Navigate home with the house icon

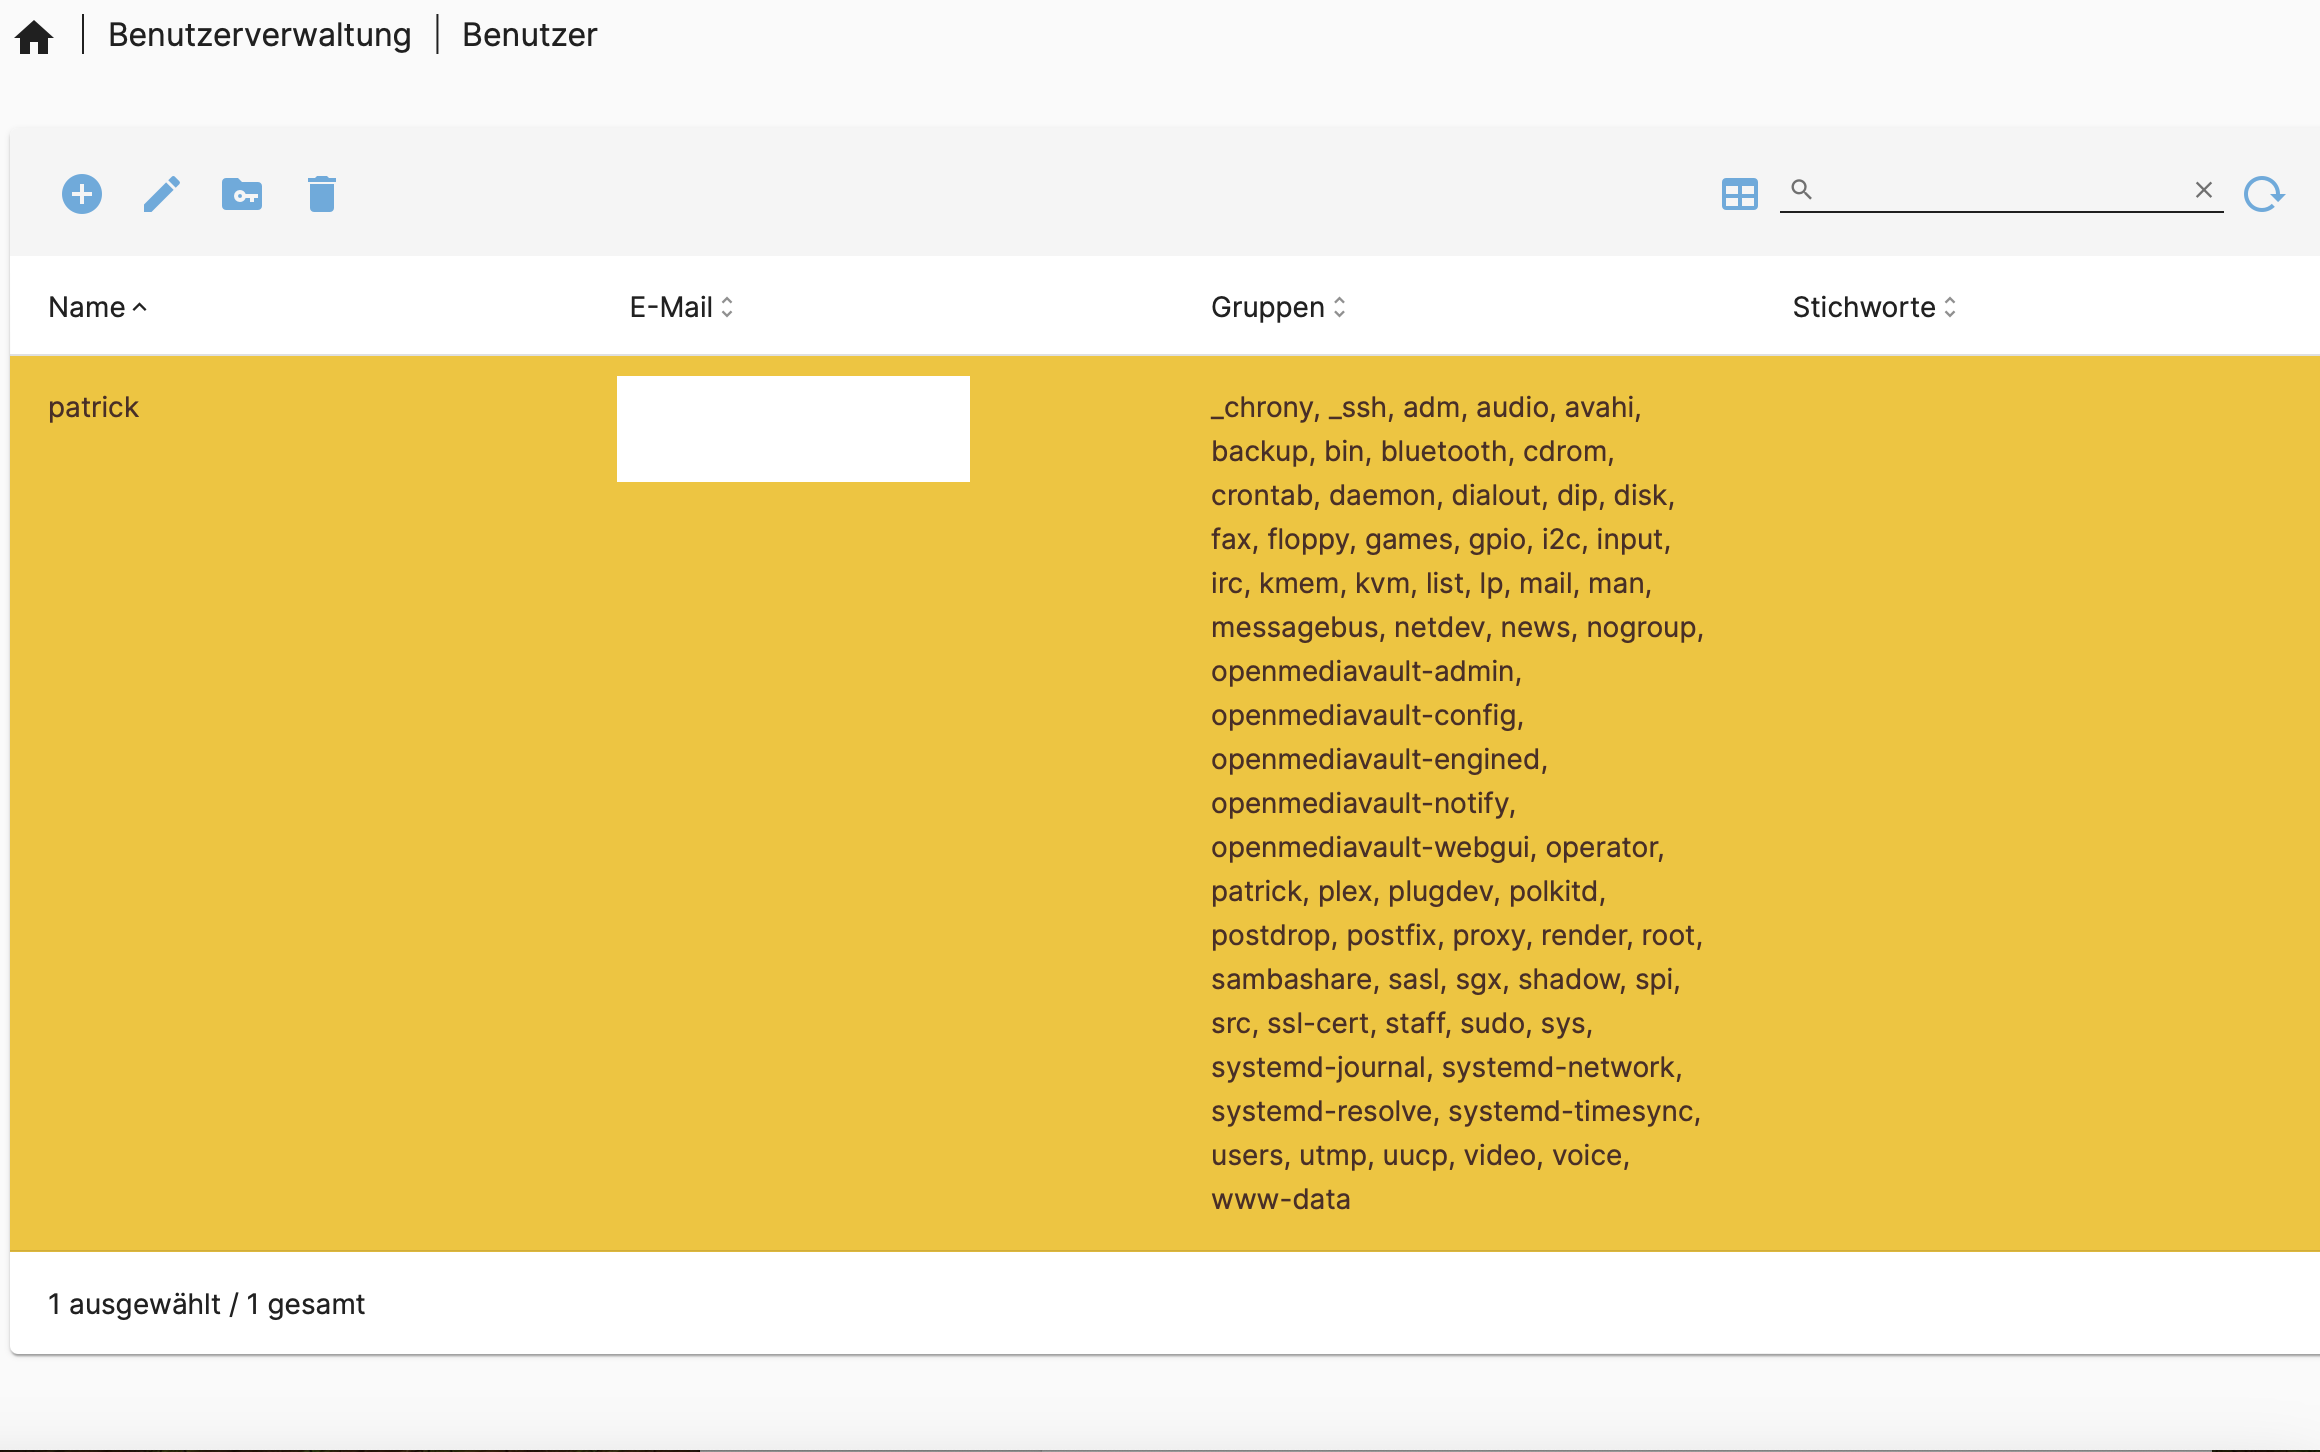coord(35,35)
